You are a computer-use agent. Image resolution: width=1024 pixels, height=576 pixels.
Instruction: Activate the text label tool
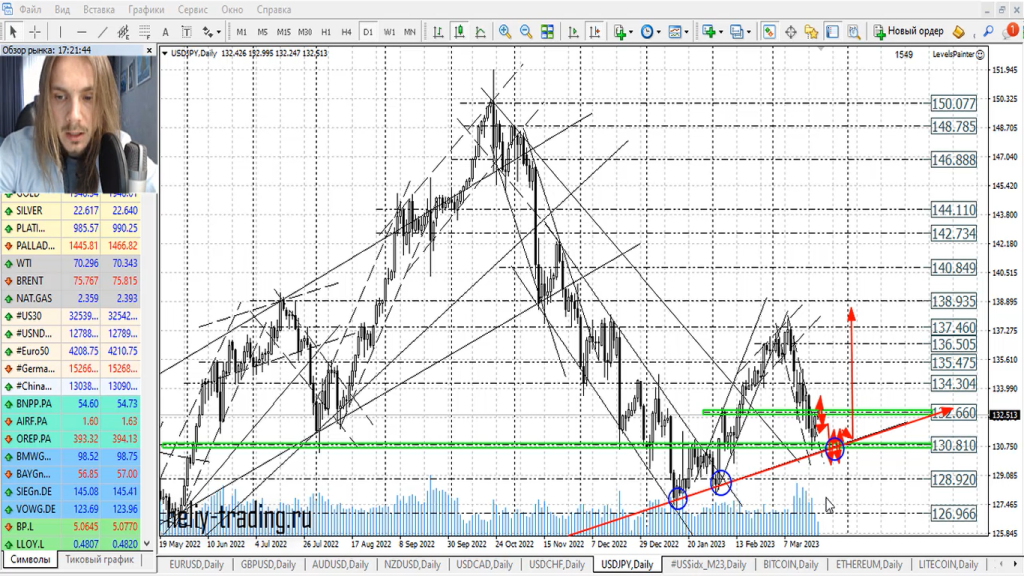coord(166,31)
